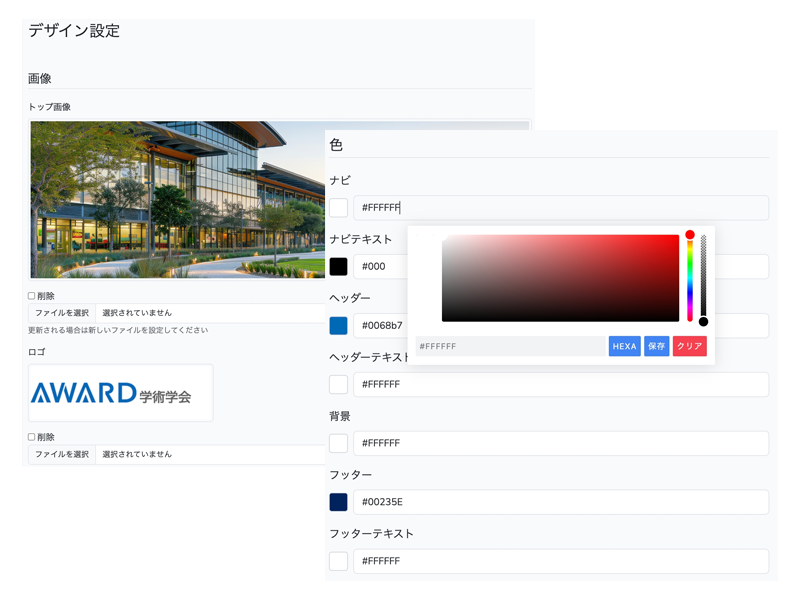Click the フッター hex value field
800x600 pixels.
560,502
